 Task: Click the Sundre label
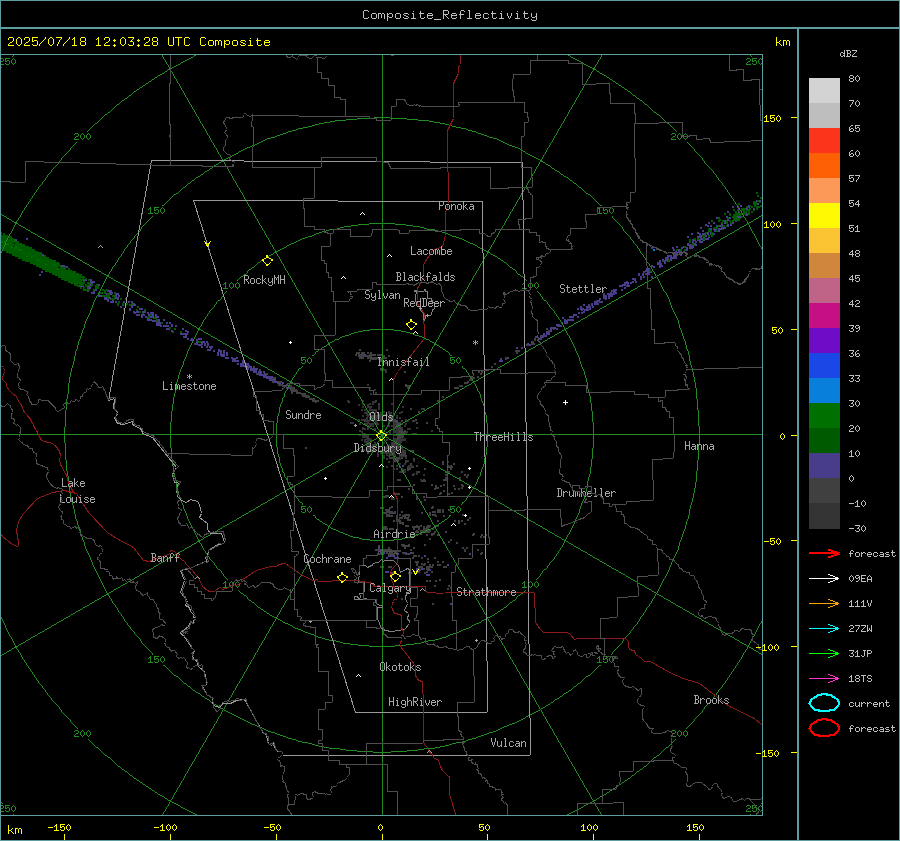[303, 414]
